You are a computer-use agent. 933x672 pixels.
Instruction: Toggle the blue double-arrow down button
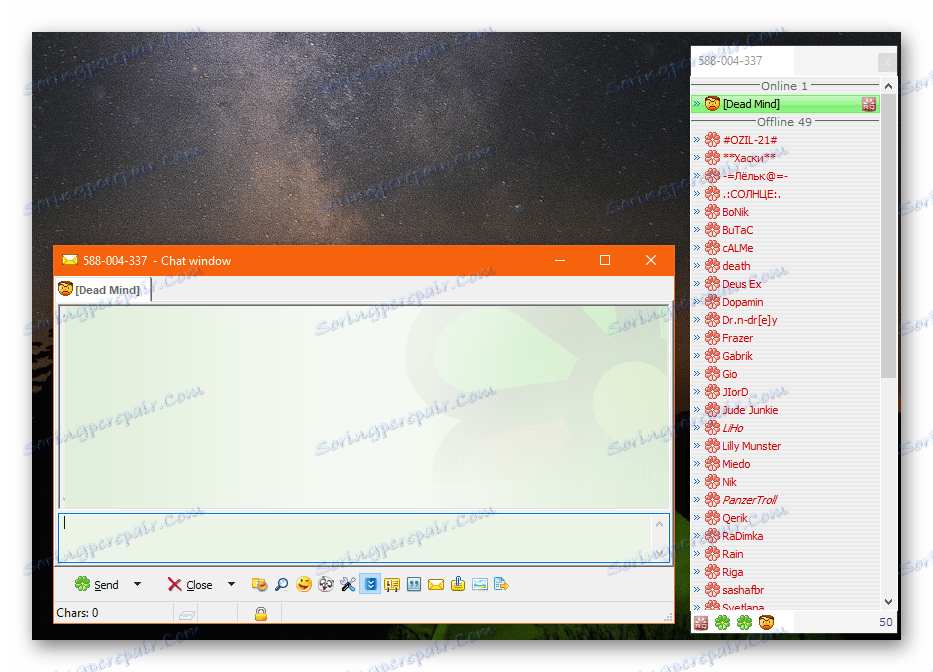point(370,585)
